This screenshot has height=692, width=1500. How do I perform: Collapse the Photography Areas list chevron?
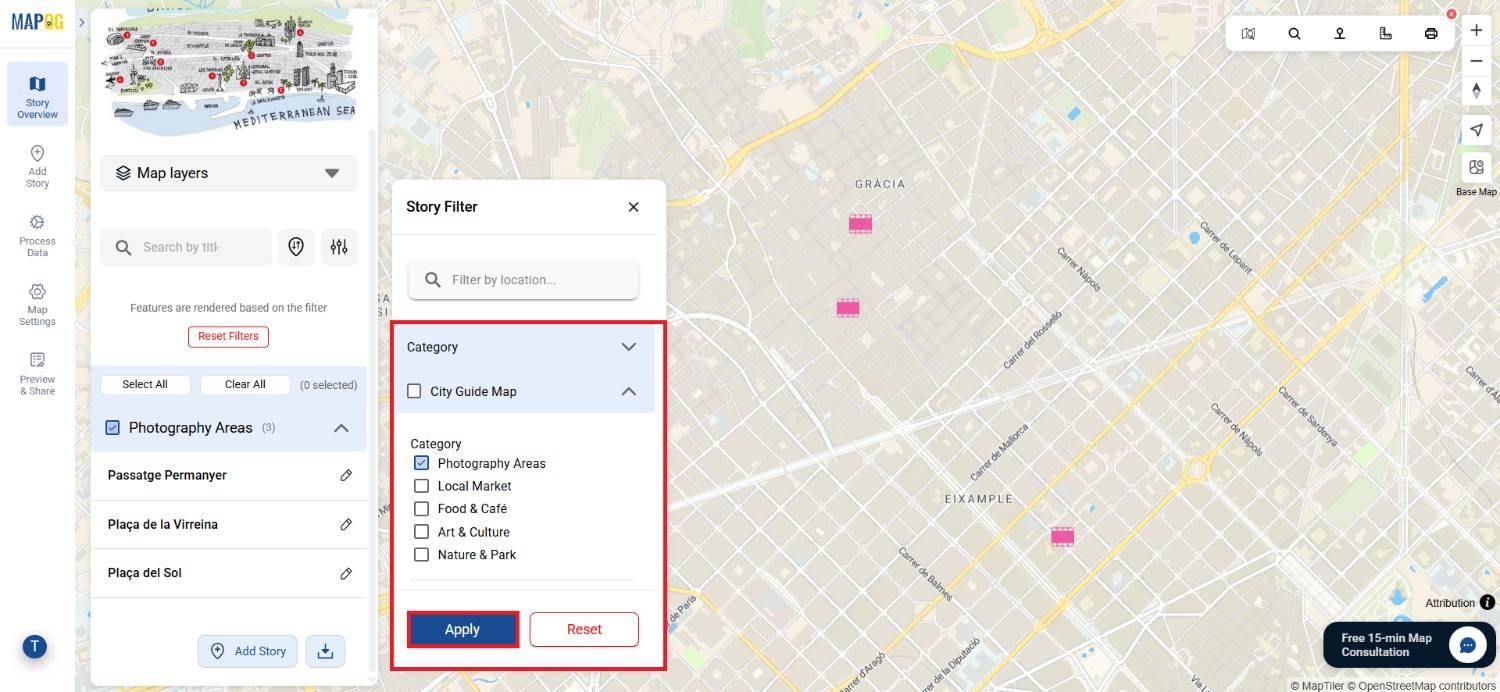[341, 428]
